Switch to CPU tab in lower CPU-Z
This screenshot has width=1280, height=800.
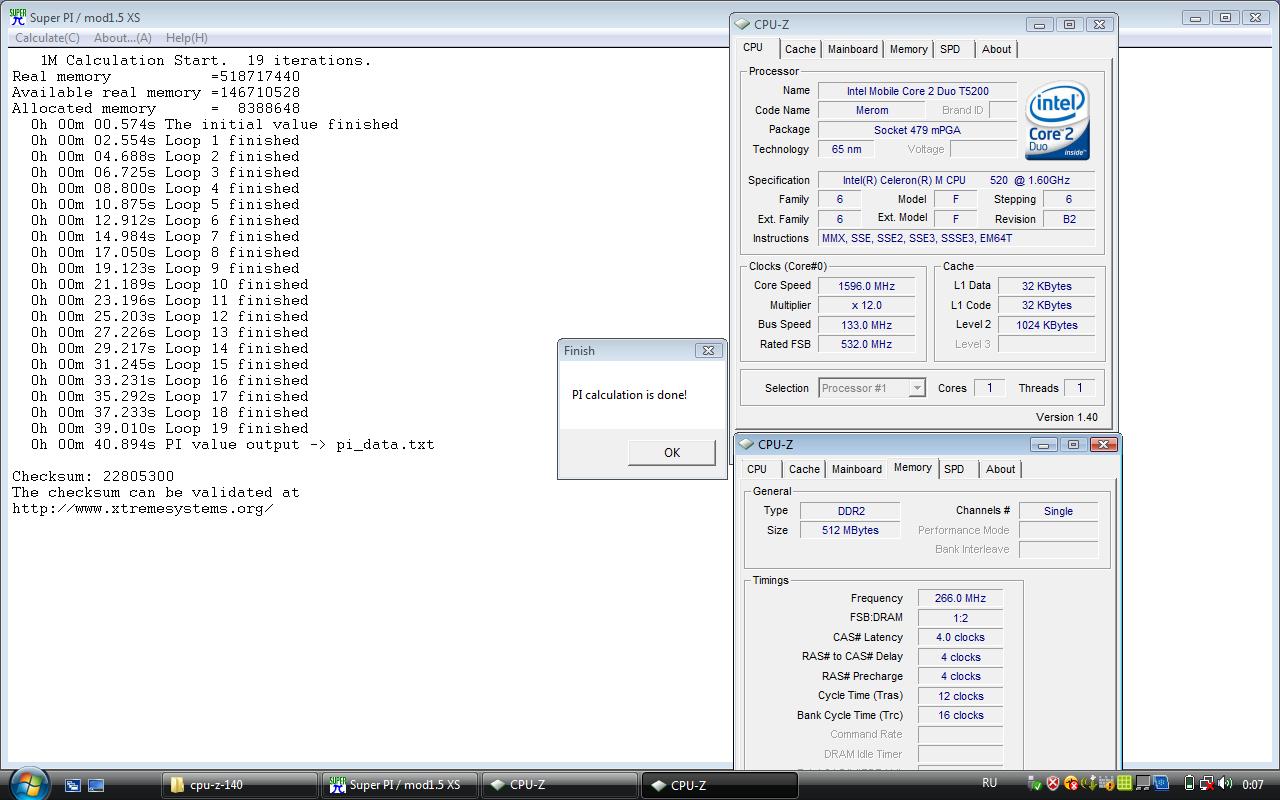(x=757, y=469)
